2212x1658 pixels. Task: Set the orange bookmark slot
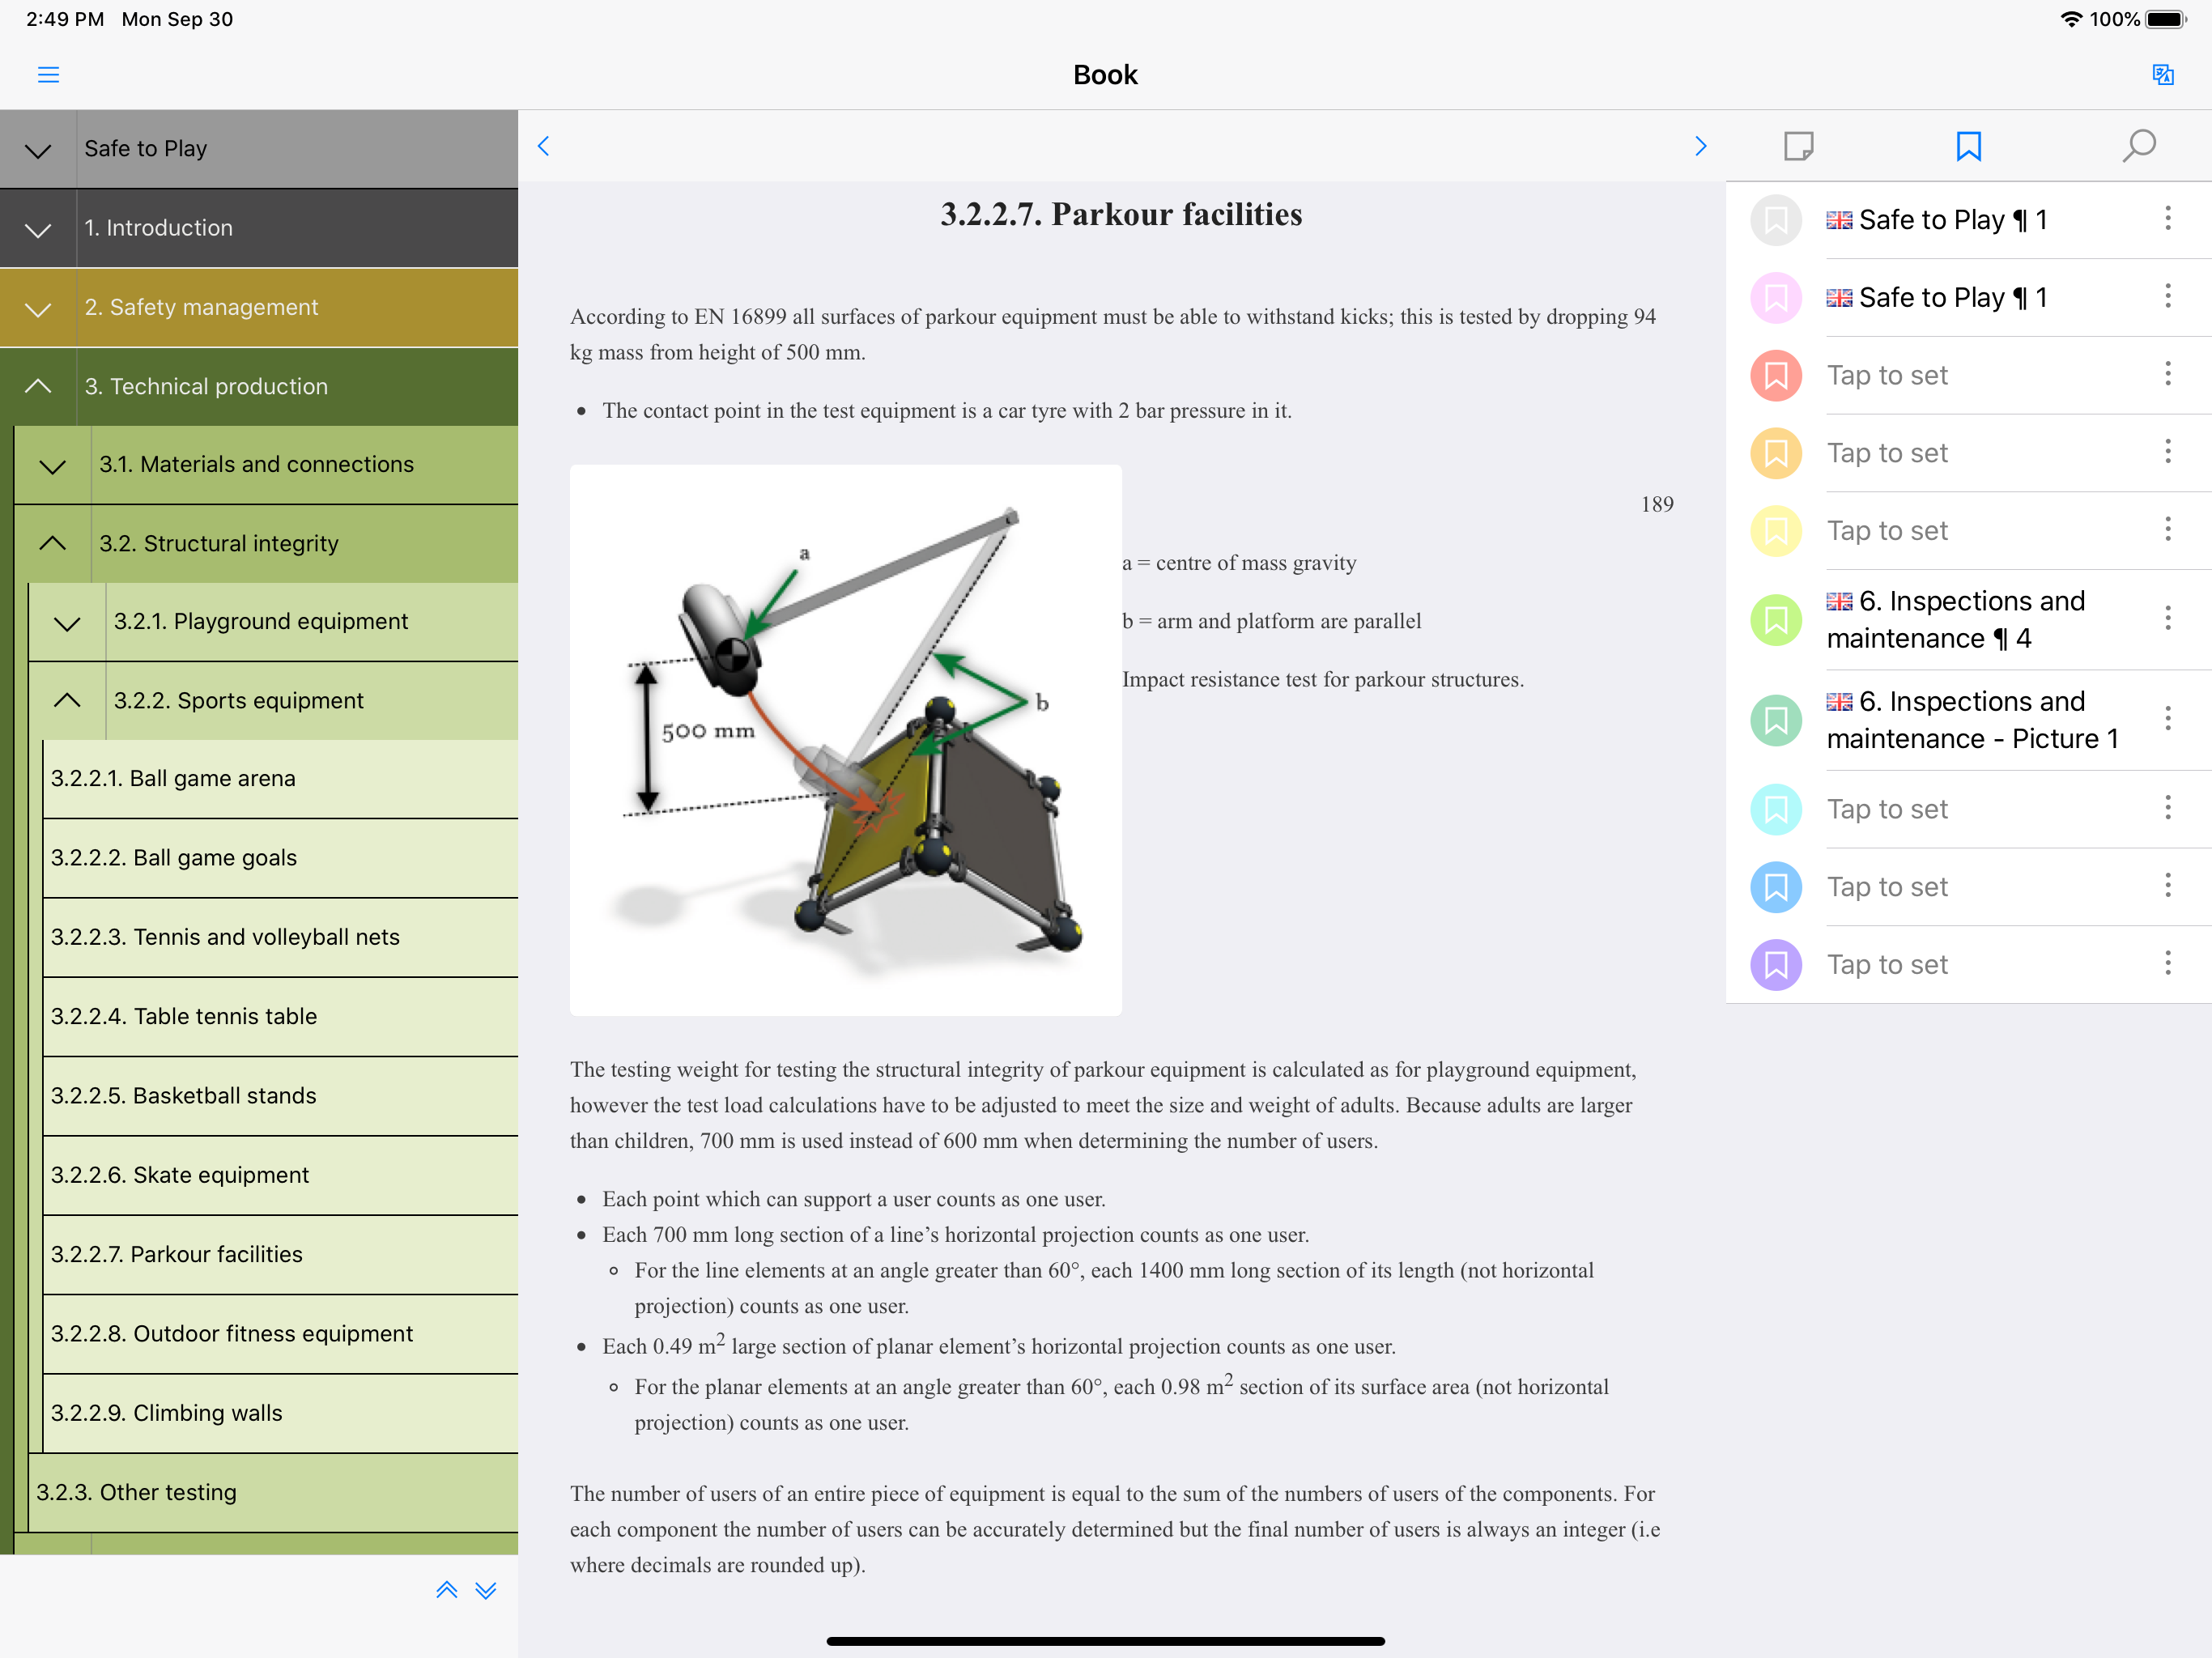[1776, 453]
